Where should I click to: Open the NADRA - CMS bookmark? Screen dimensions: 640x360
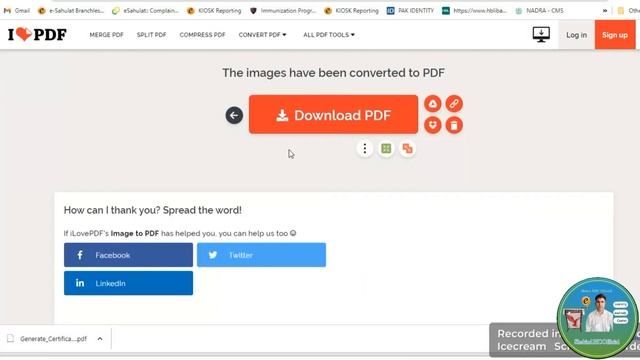point(539,11)
